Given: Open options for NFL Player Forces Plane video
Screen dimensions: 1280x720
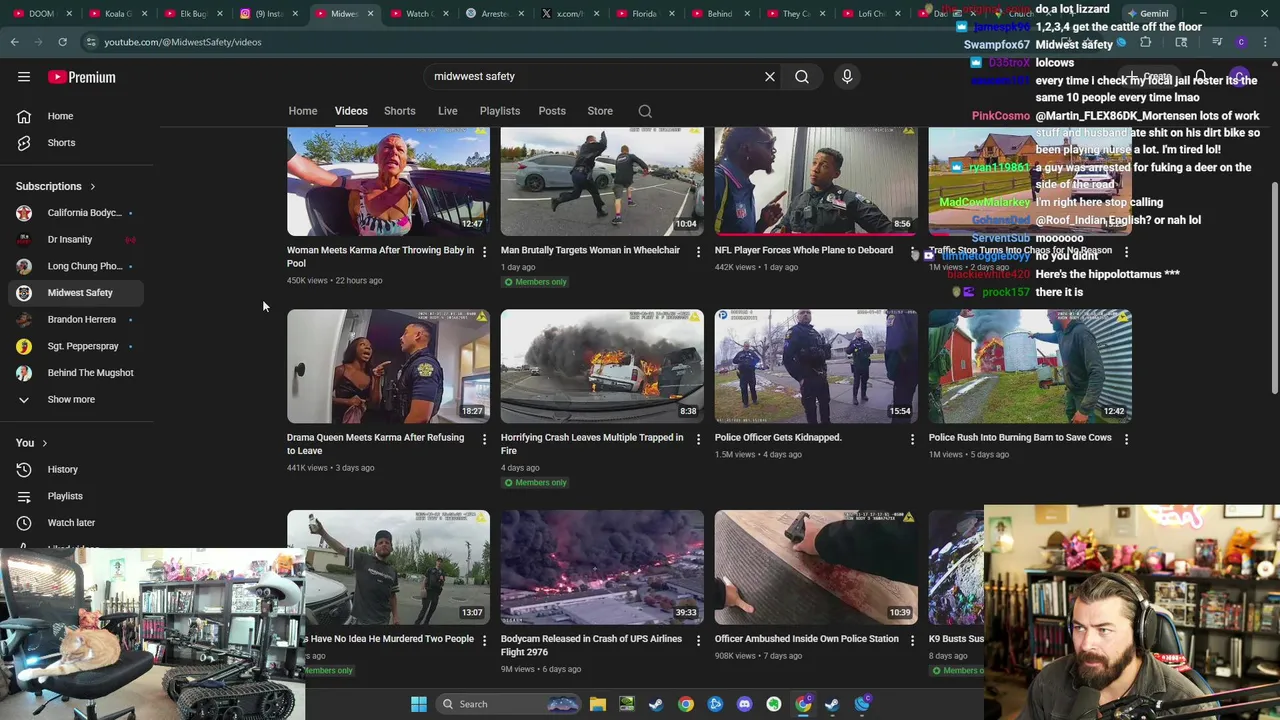Looking at the screenshot, I should (x=912, y=251).
